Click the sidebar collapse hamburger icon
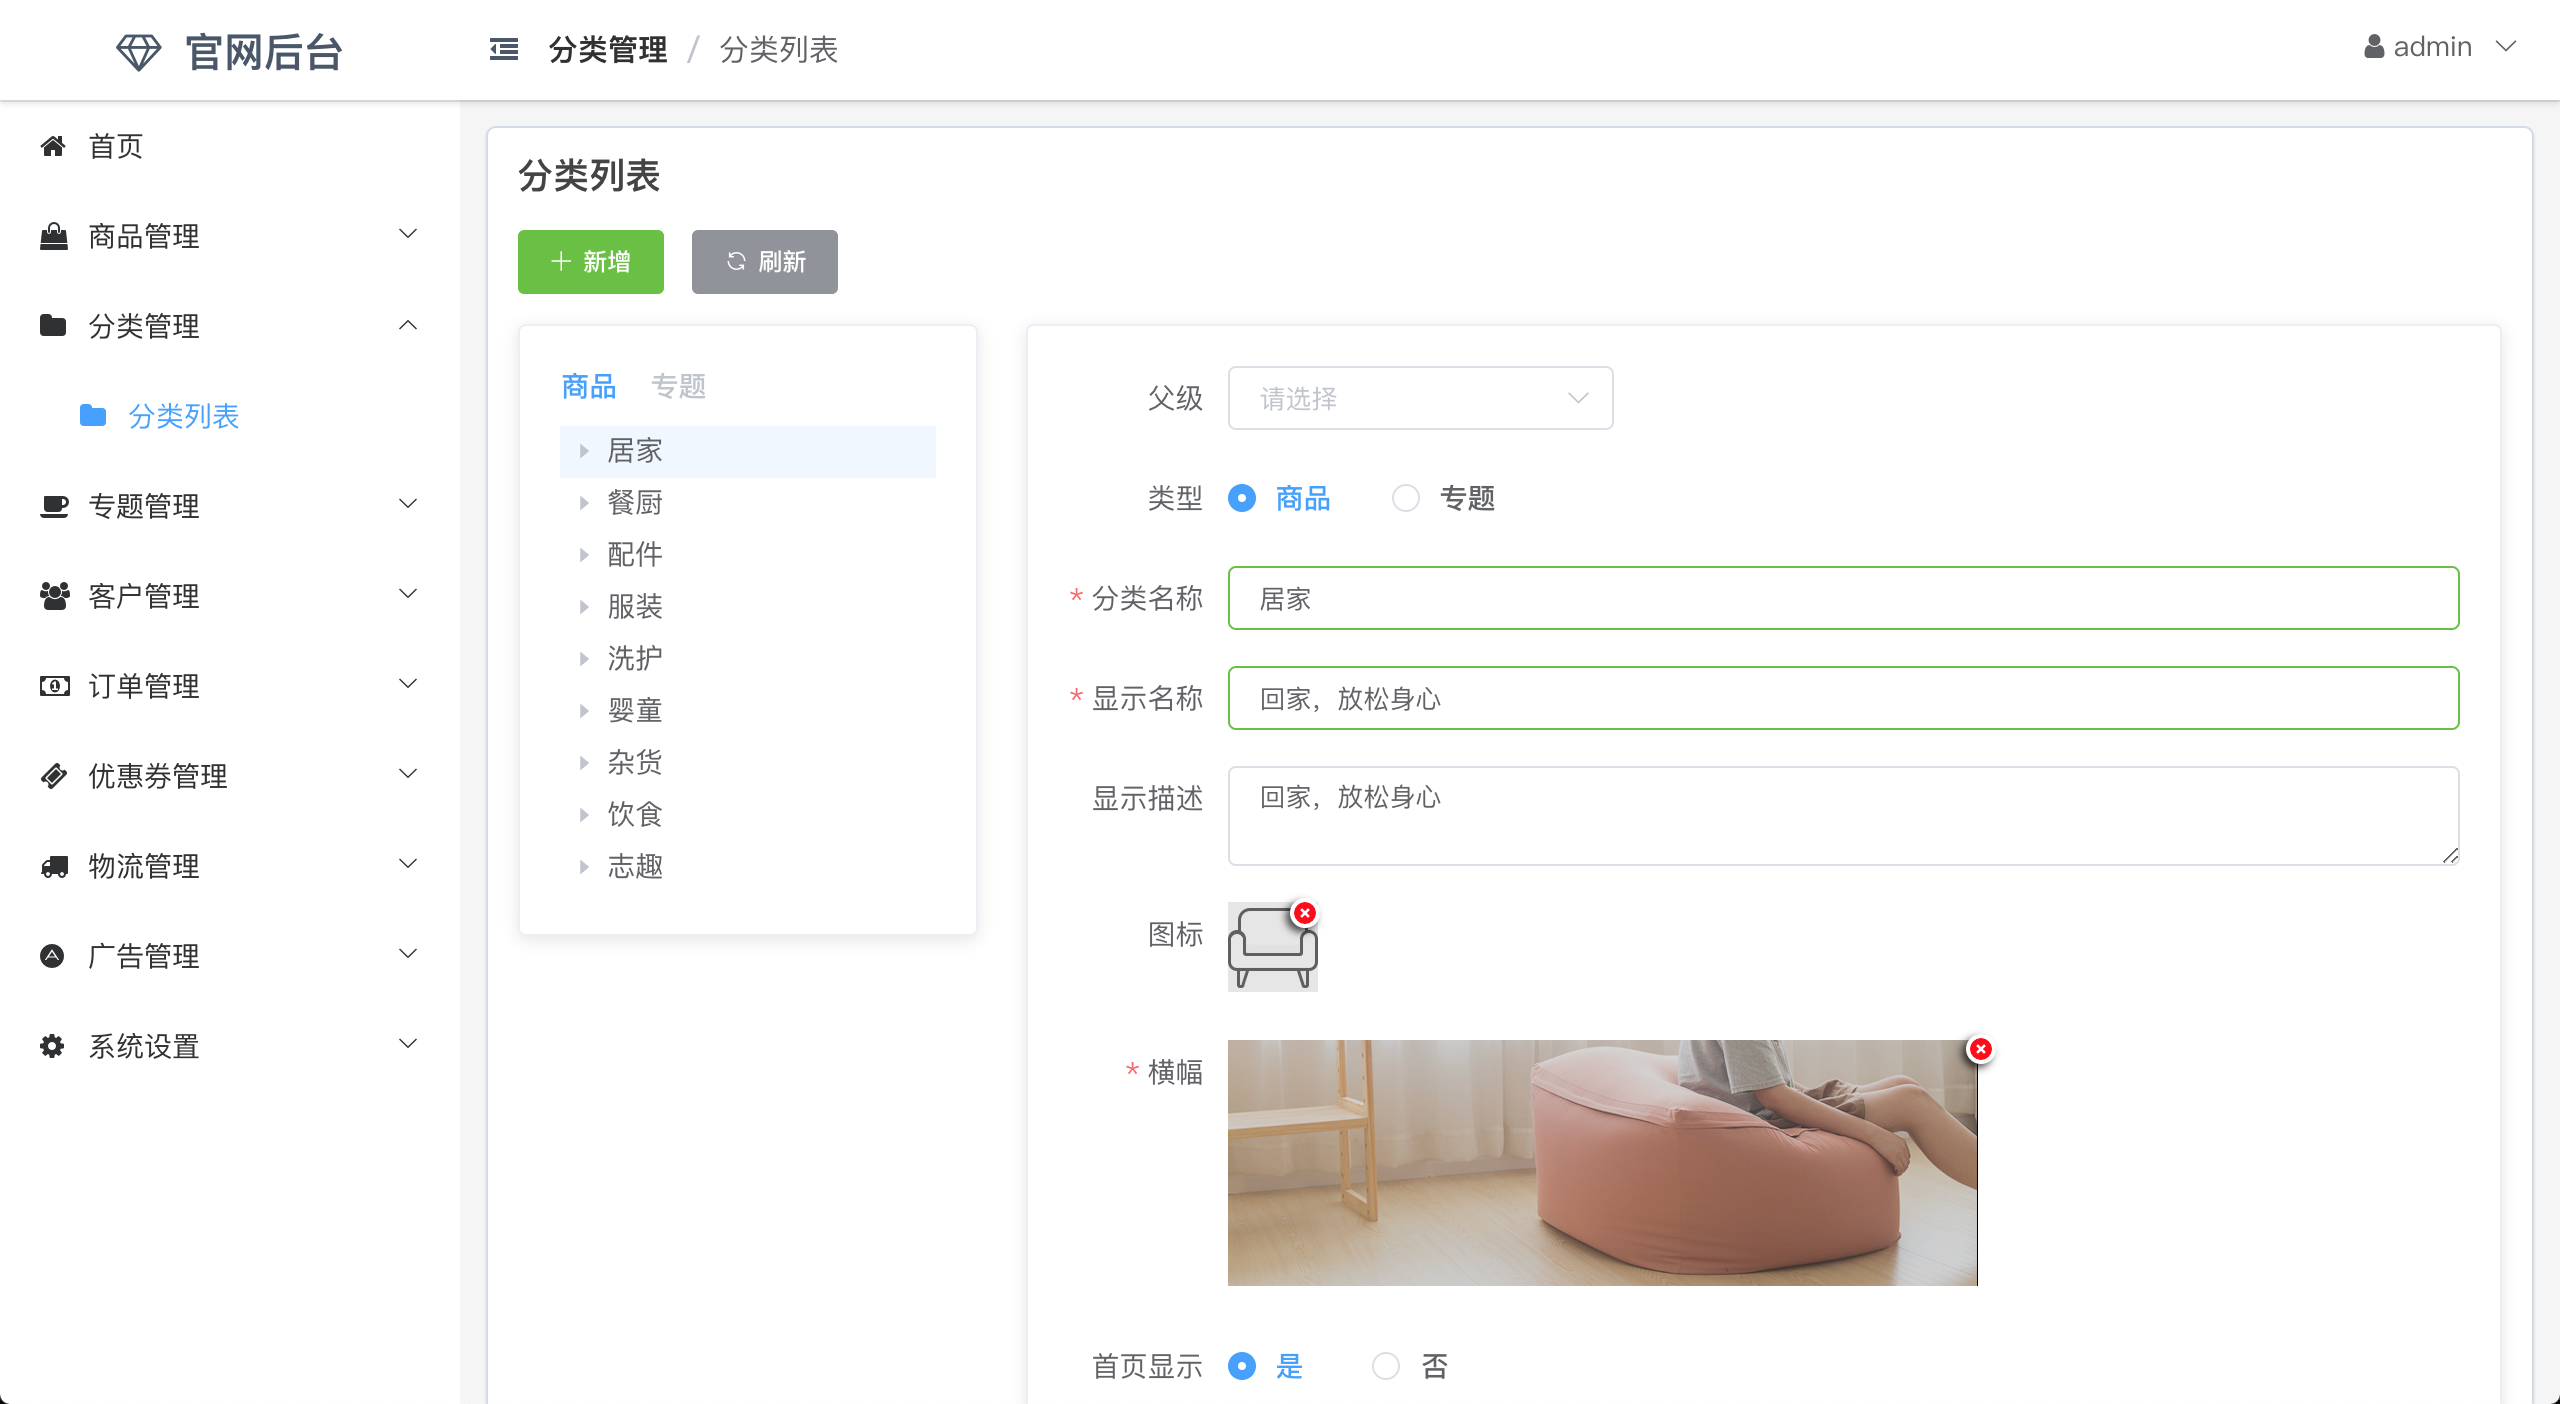The height and width of the screenshot is (1404, 2560). (504, 49)
